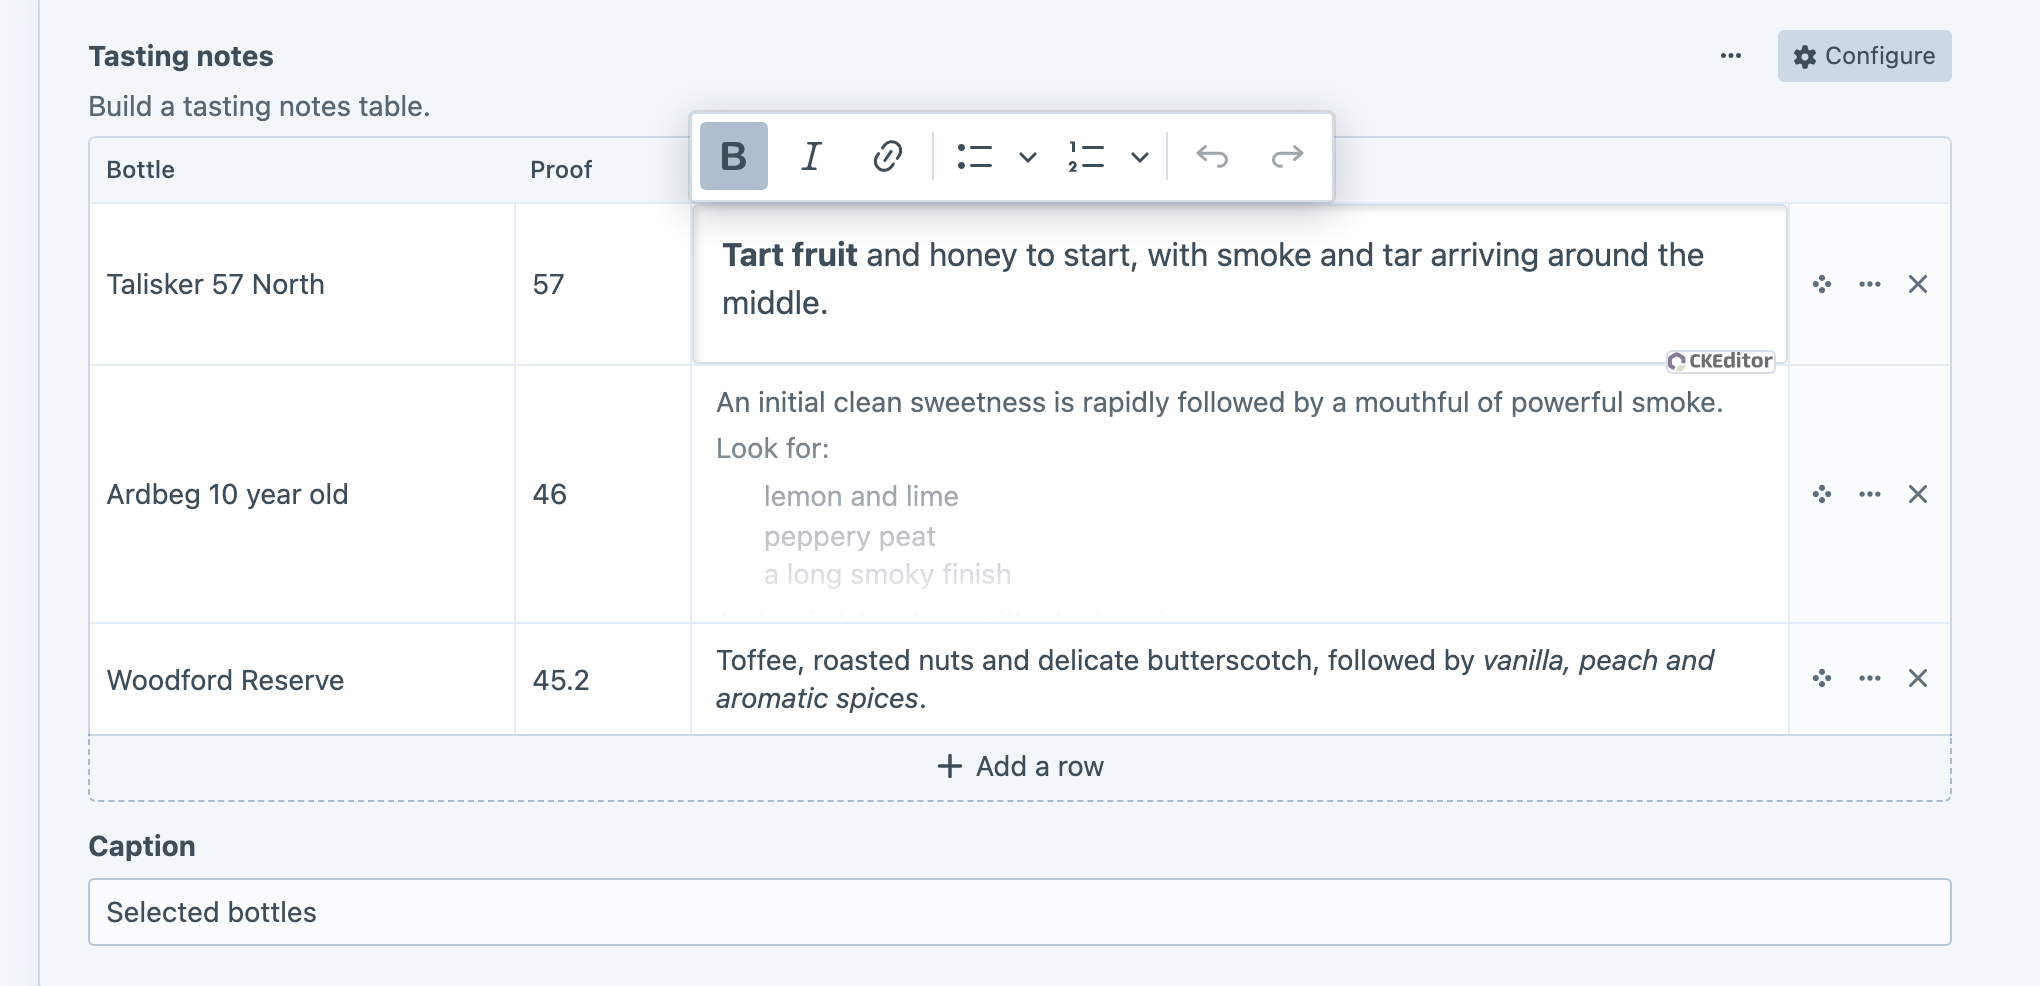Add a row to the table

click(1020, 767)
